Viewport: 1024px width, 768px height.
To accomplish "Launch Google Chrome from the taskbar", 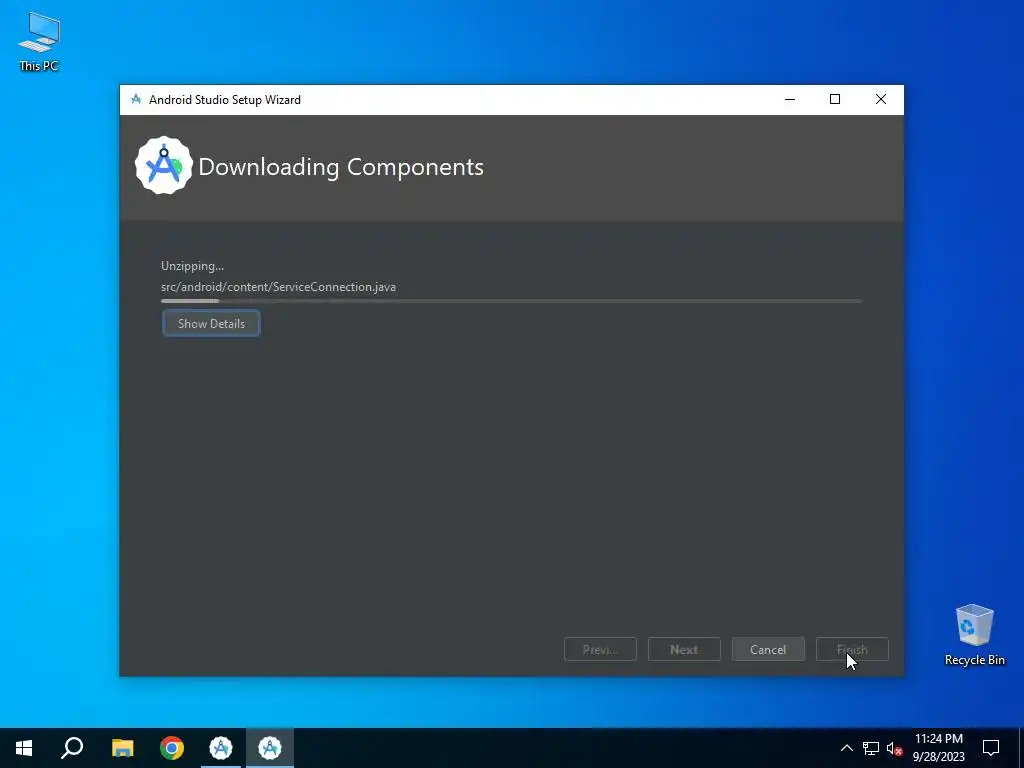I will click(172, 748).
